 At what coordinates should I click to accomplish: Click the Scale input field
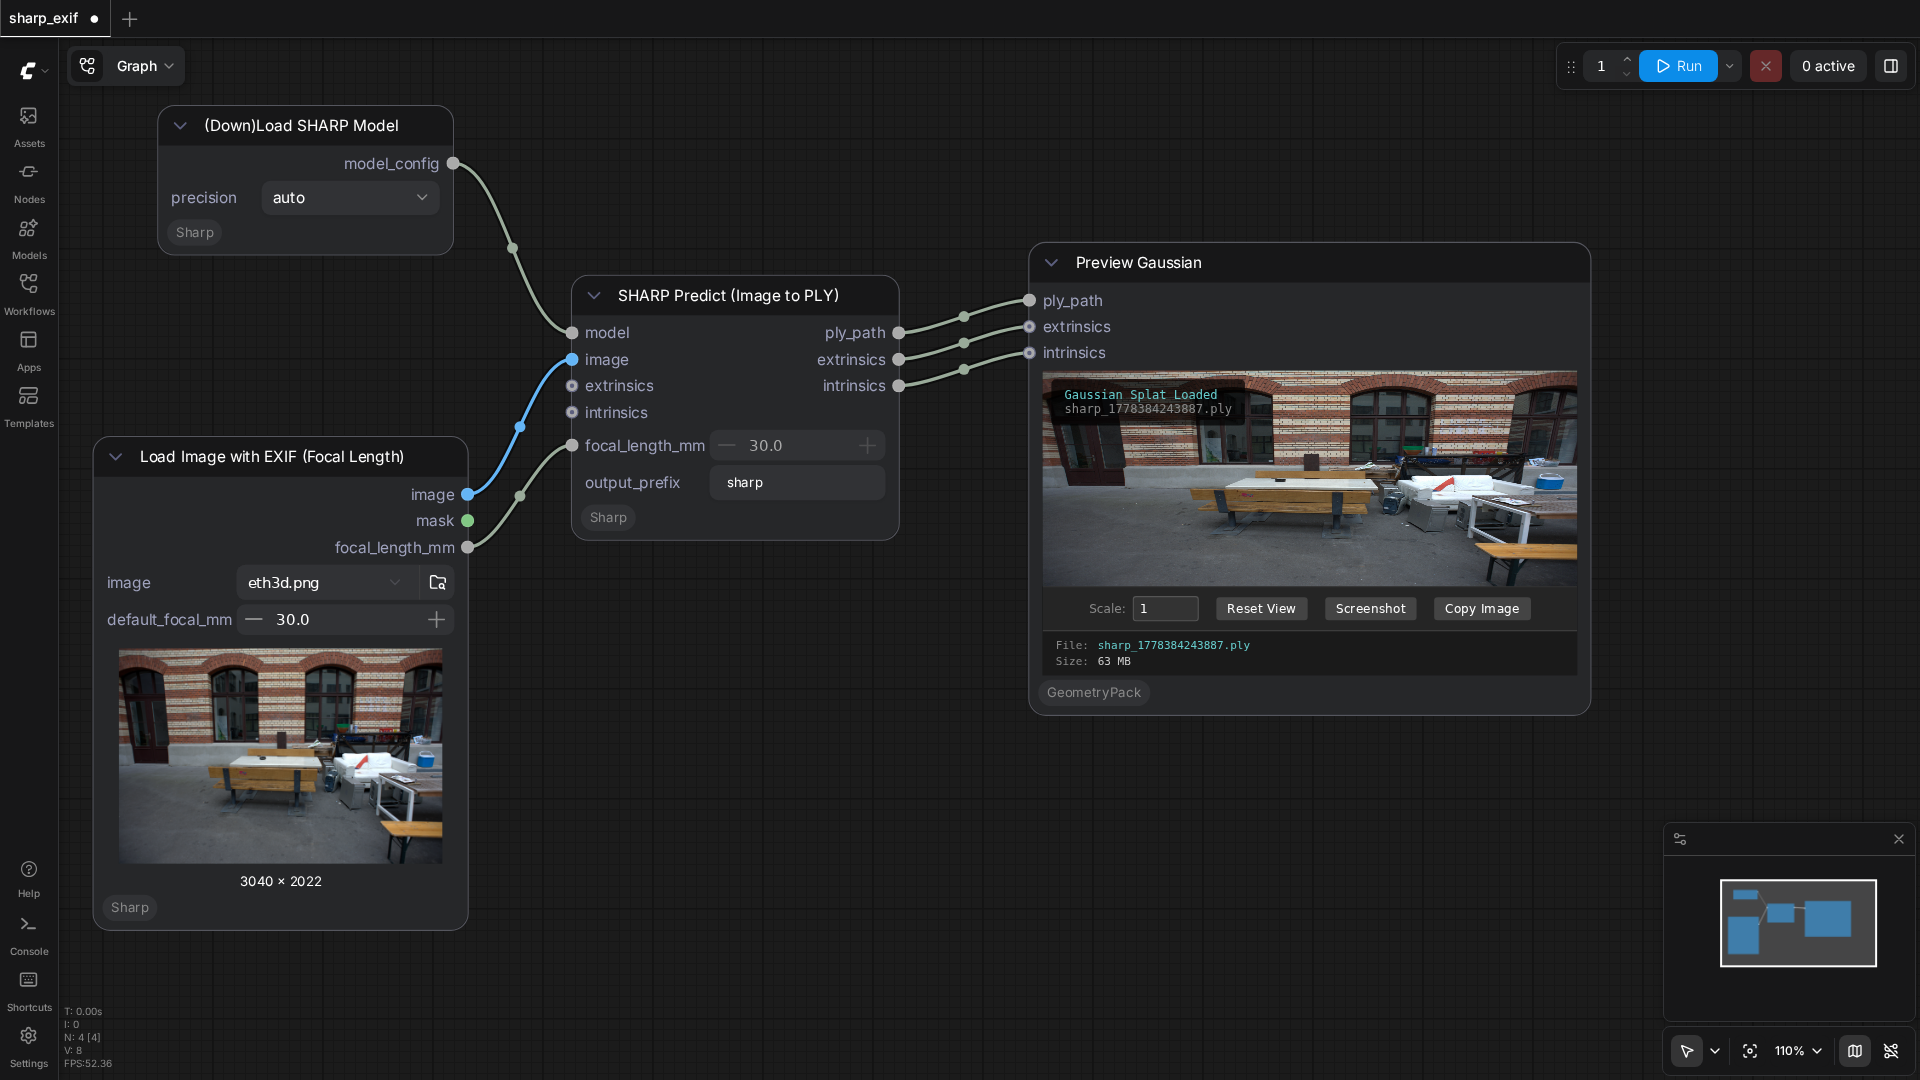[1165, 609]
